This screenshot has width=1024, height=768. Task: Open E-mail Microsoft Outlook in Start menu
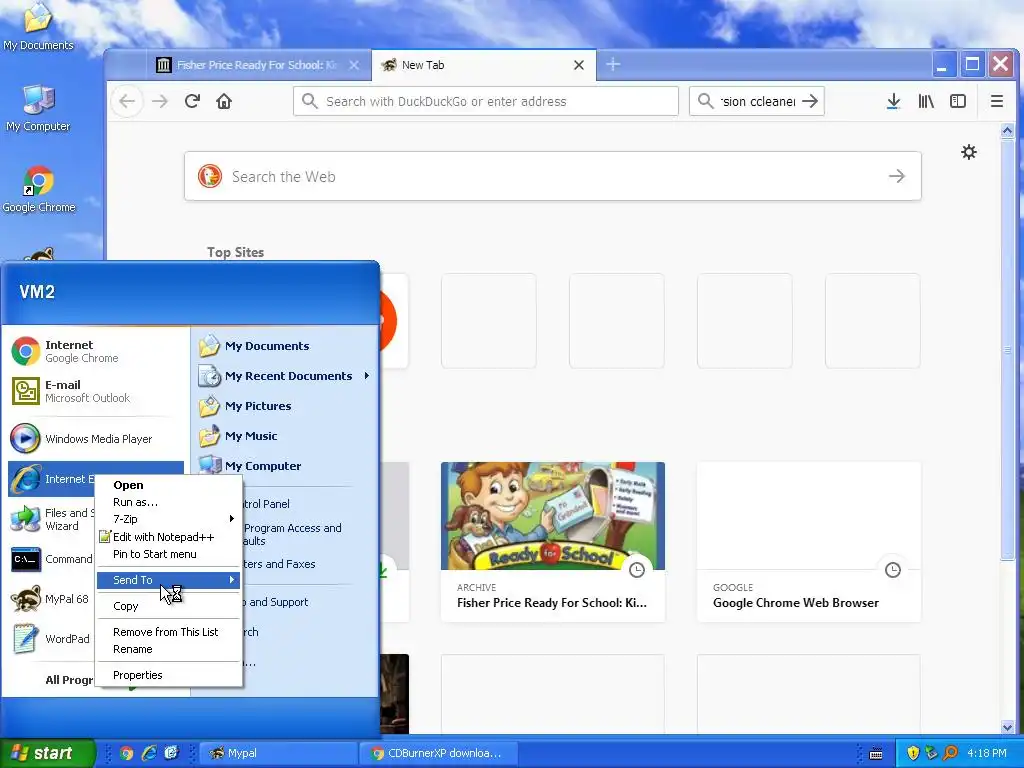click(97, 391)
